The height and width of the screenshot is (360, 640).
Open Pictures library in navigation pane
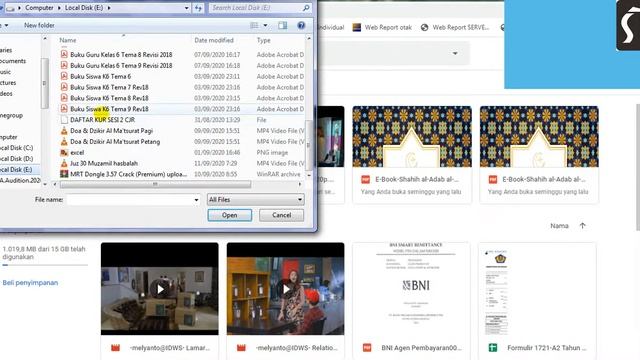[x=8, y=83]
